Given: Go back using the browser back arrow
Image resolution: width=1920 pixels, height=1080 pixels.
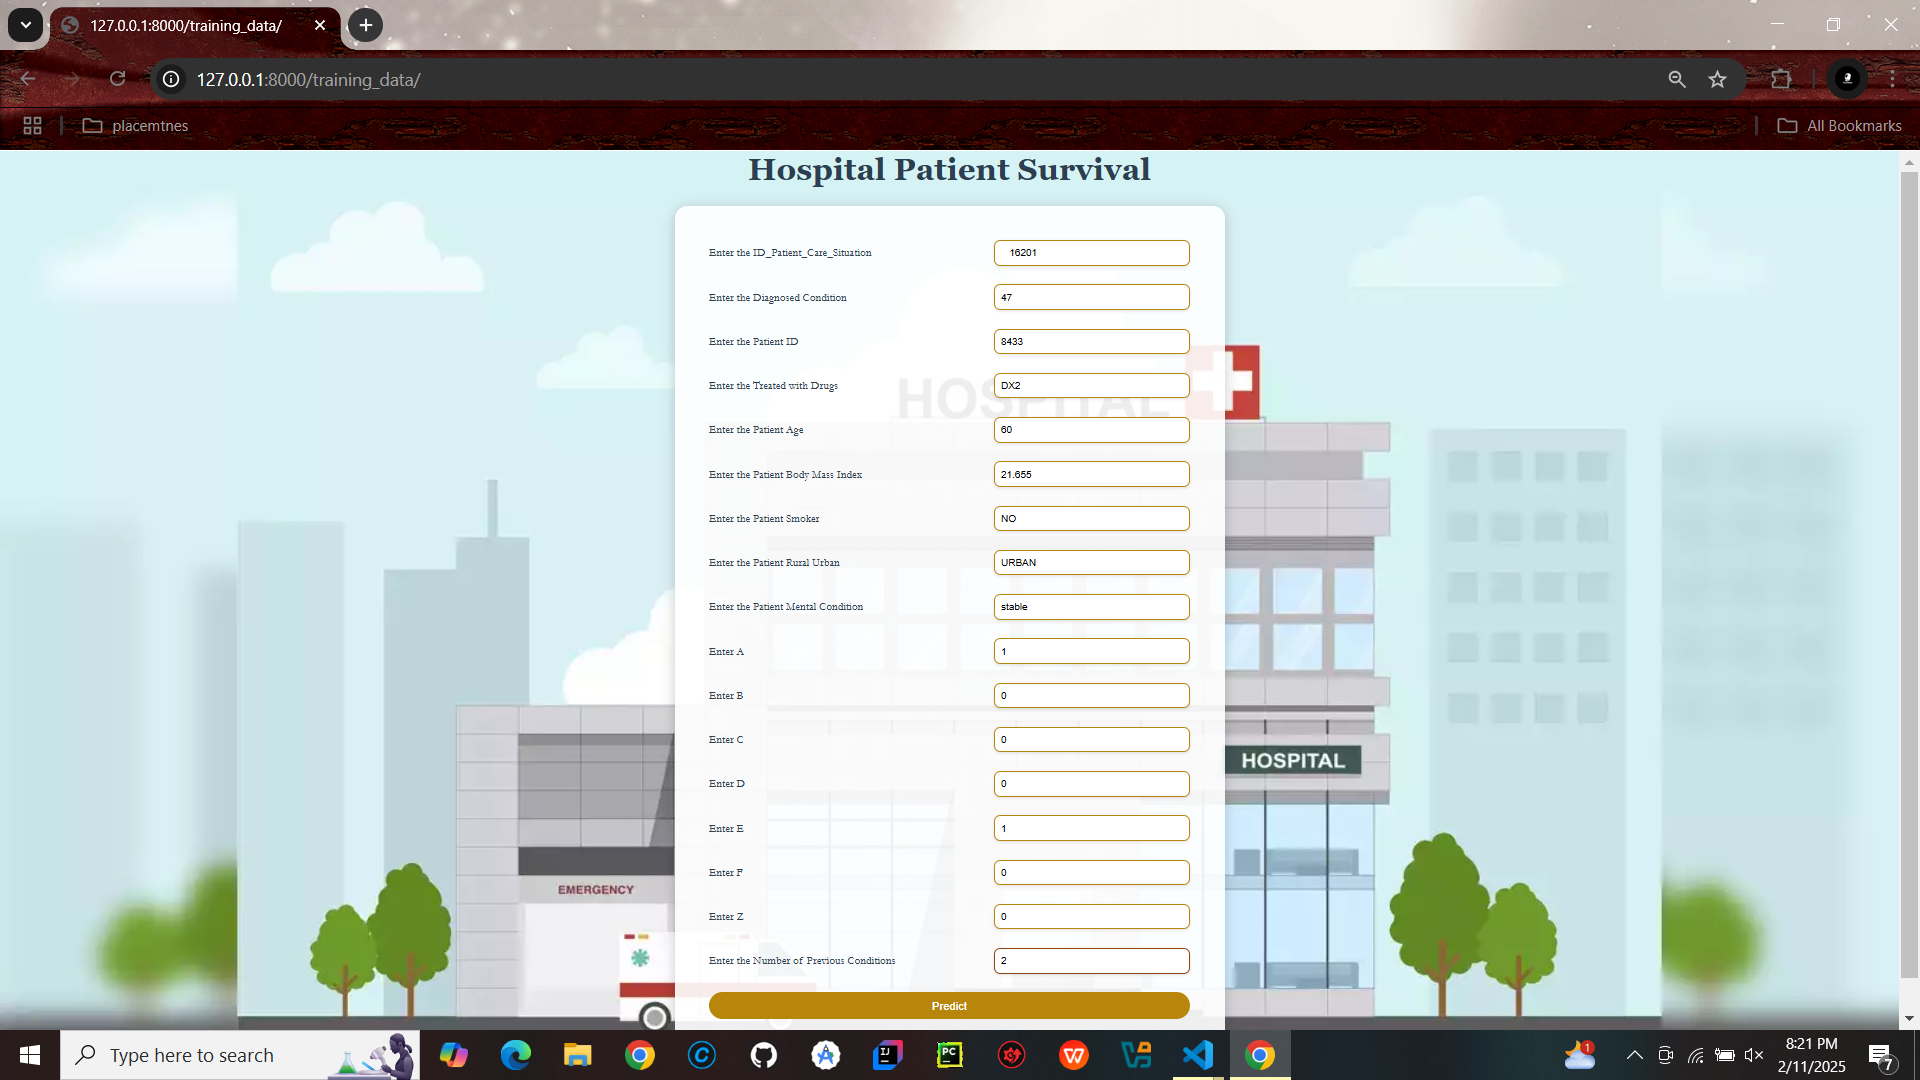Looking at the screenshot, I should (x=28, y=79).
